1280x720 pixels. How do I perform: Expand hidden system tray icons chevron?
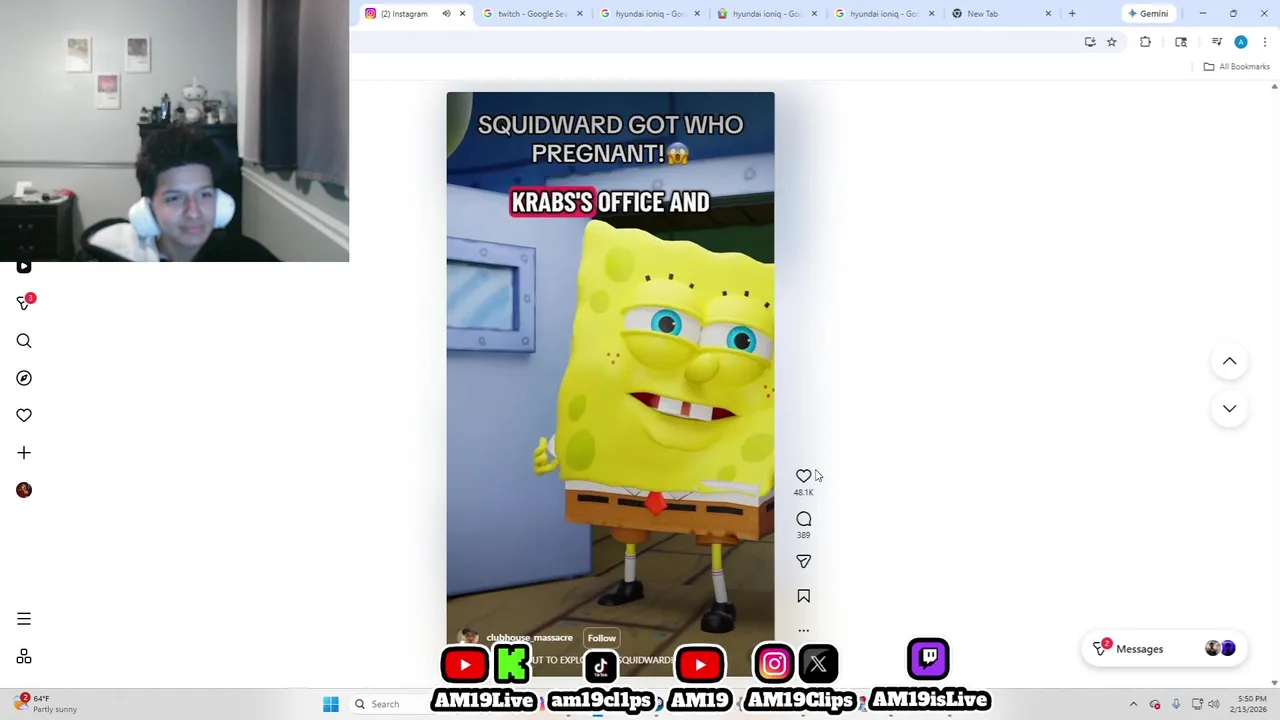point(1133,704)
